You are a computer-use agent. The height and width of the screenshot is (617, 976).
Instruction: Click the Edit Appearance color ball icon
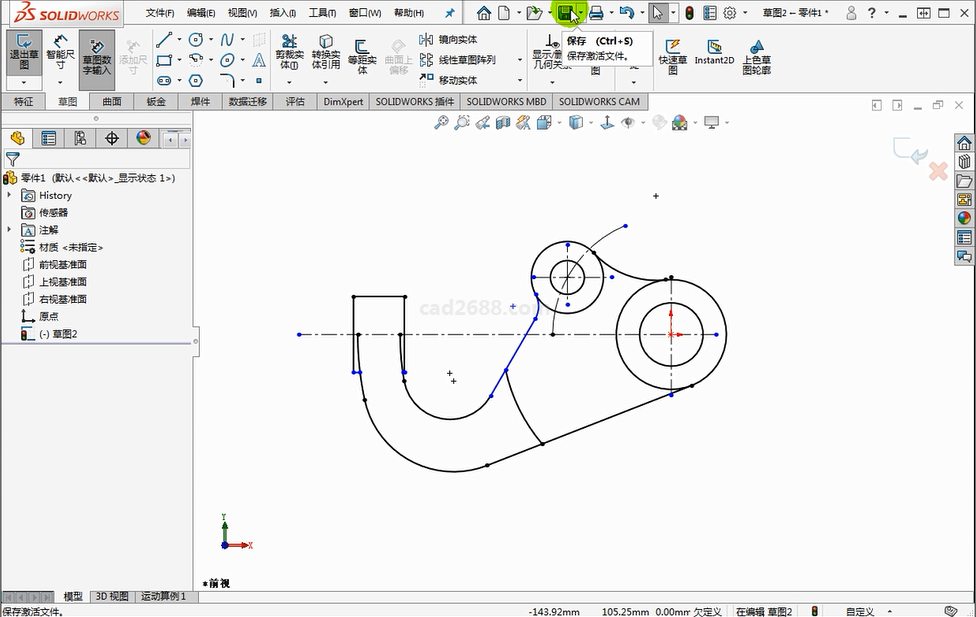click(680, 122)
